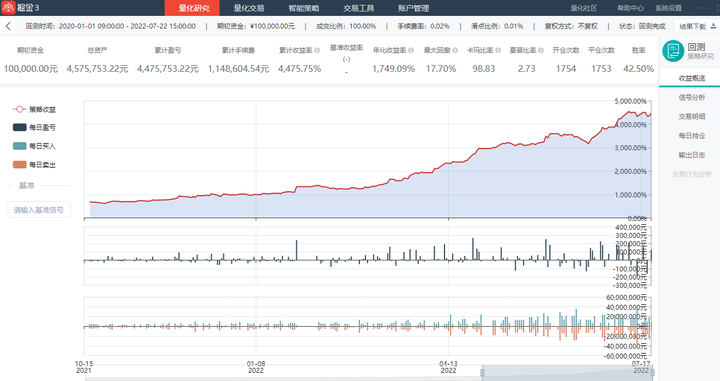Screen dimensions: 720x381
Task: Click the info icon beside 累计收益率
Action: pos(317,50)
